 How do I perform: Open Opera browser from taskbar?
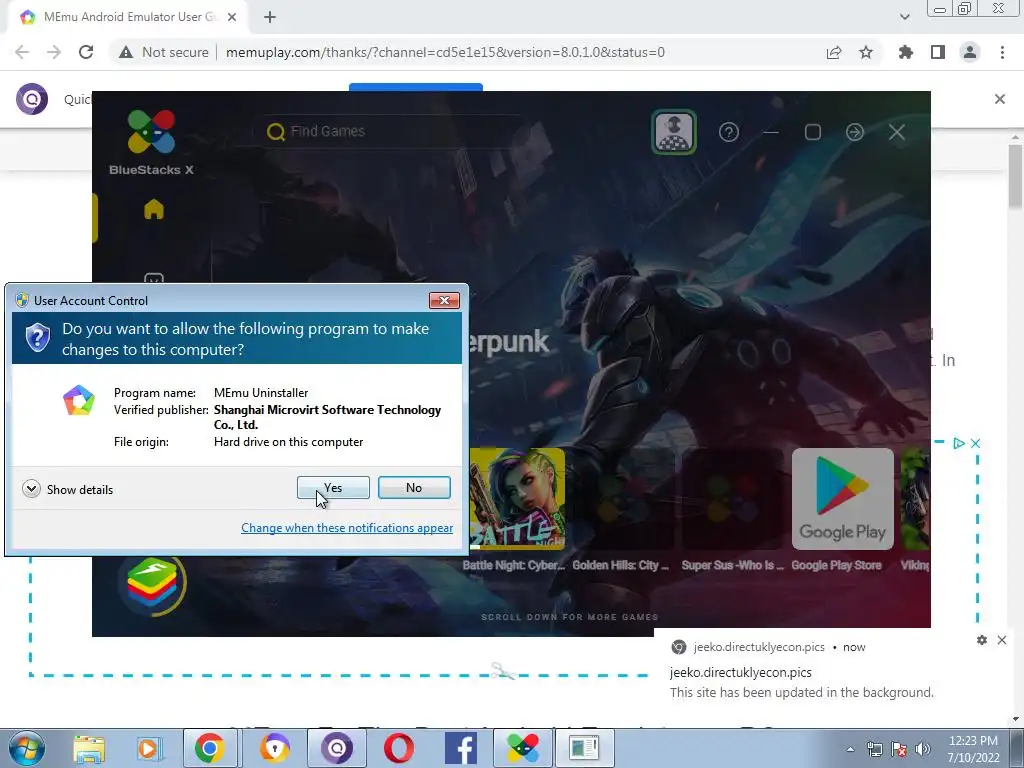(x=398, y=748)
